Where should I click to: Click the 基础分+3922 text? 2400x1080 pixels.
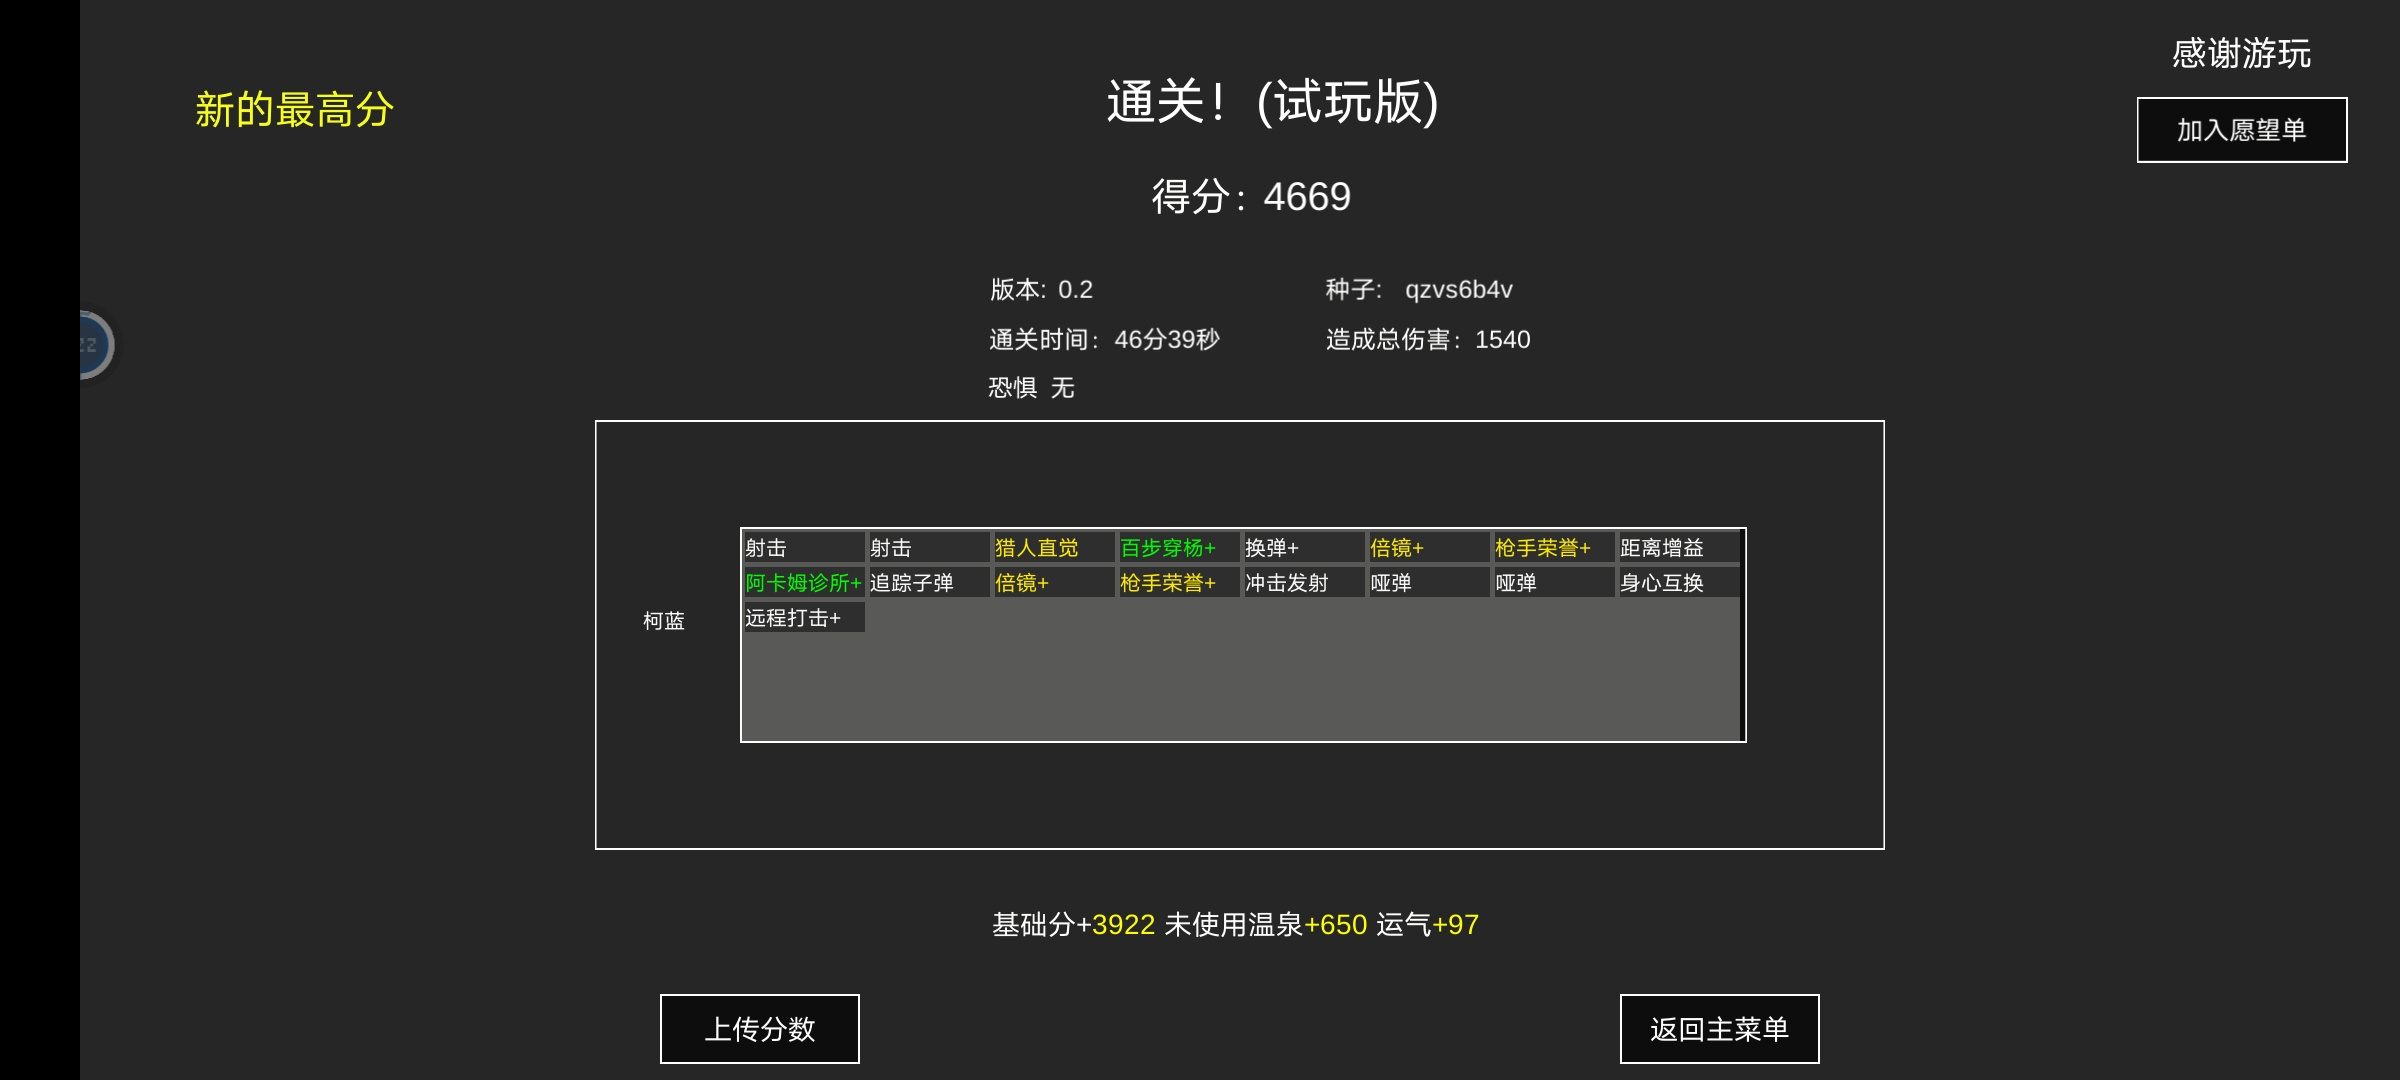pyautogui.click(x=1073, y=925)
